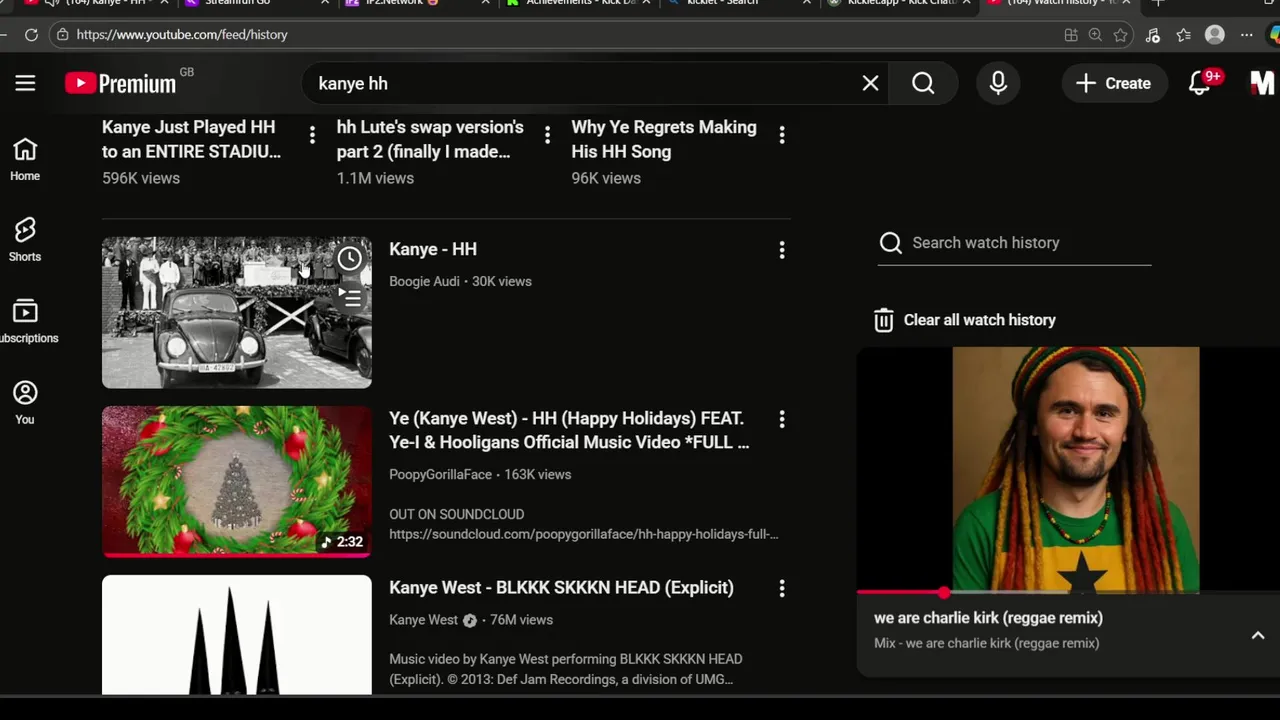The width and height of the screenshot is (1280, 720).
Task: Click the search watch history magnifier icon
Action: (x=891, y=243)
